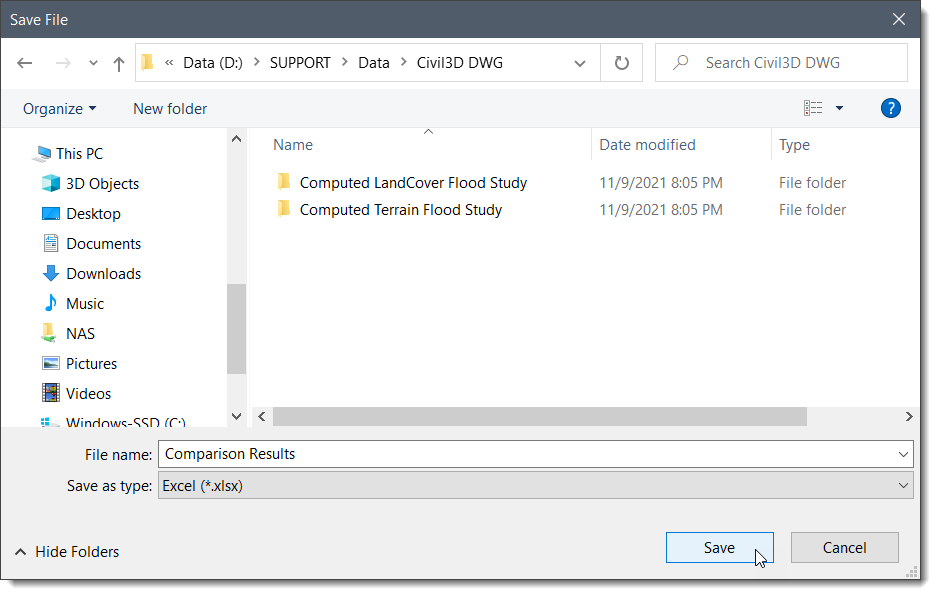Expand the hidden breadcrumb path chevrons
This screenshot has width=936, height=595.
point(170,63)
